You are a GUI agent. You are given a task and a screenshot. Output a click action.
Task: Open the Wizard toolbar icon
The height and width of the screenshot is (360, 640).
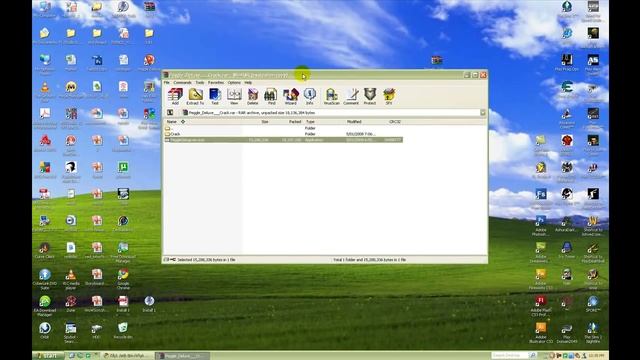pos(291,96)
